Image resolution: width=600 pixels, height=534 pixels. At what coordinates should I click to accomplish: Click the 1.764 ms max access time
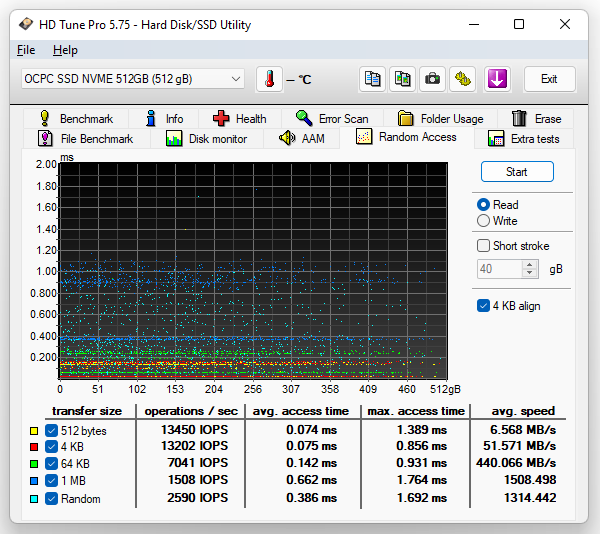pyautogui.click(x=422, y=480)
